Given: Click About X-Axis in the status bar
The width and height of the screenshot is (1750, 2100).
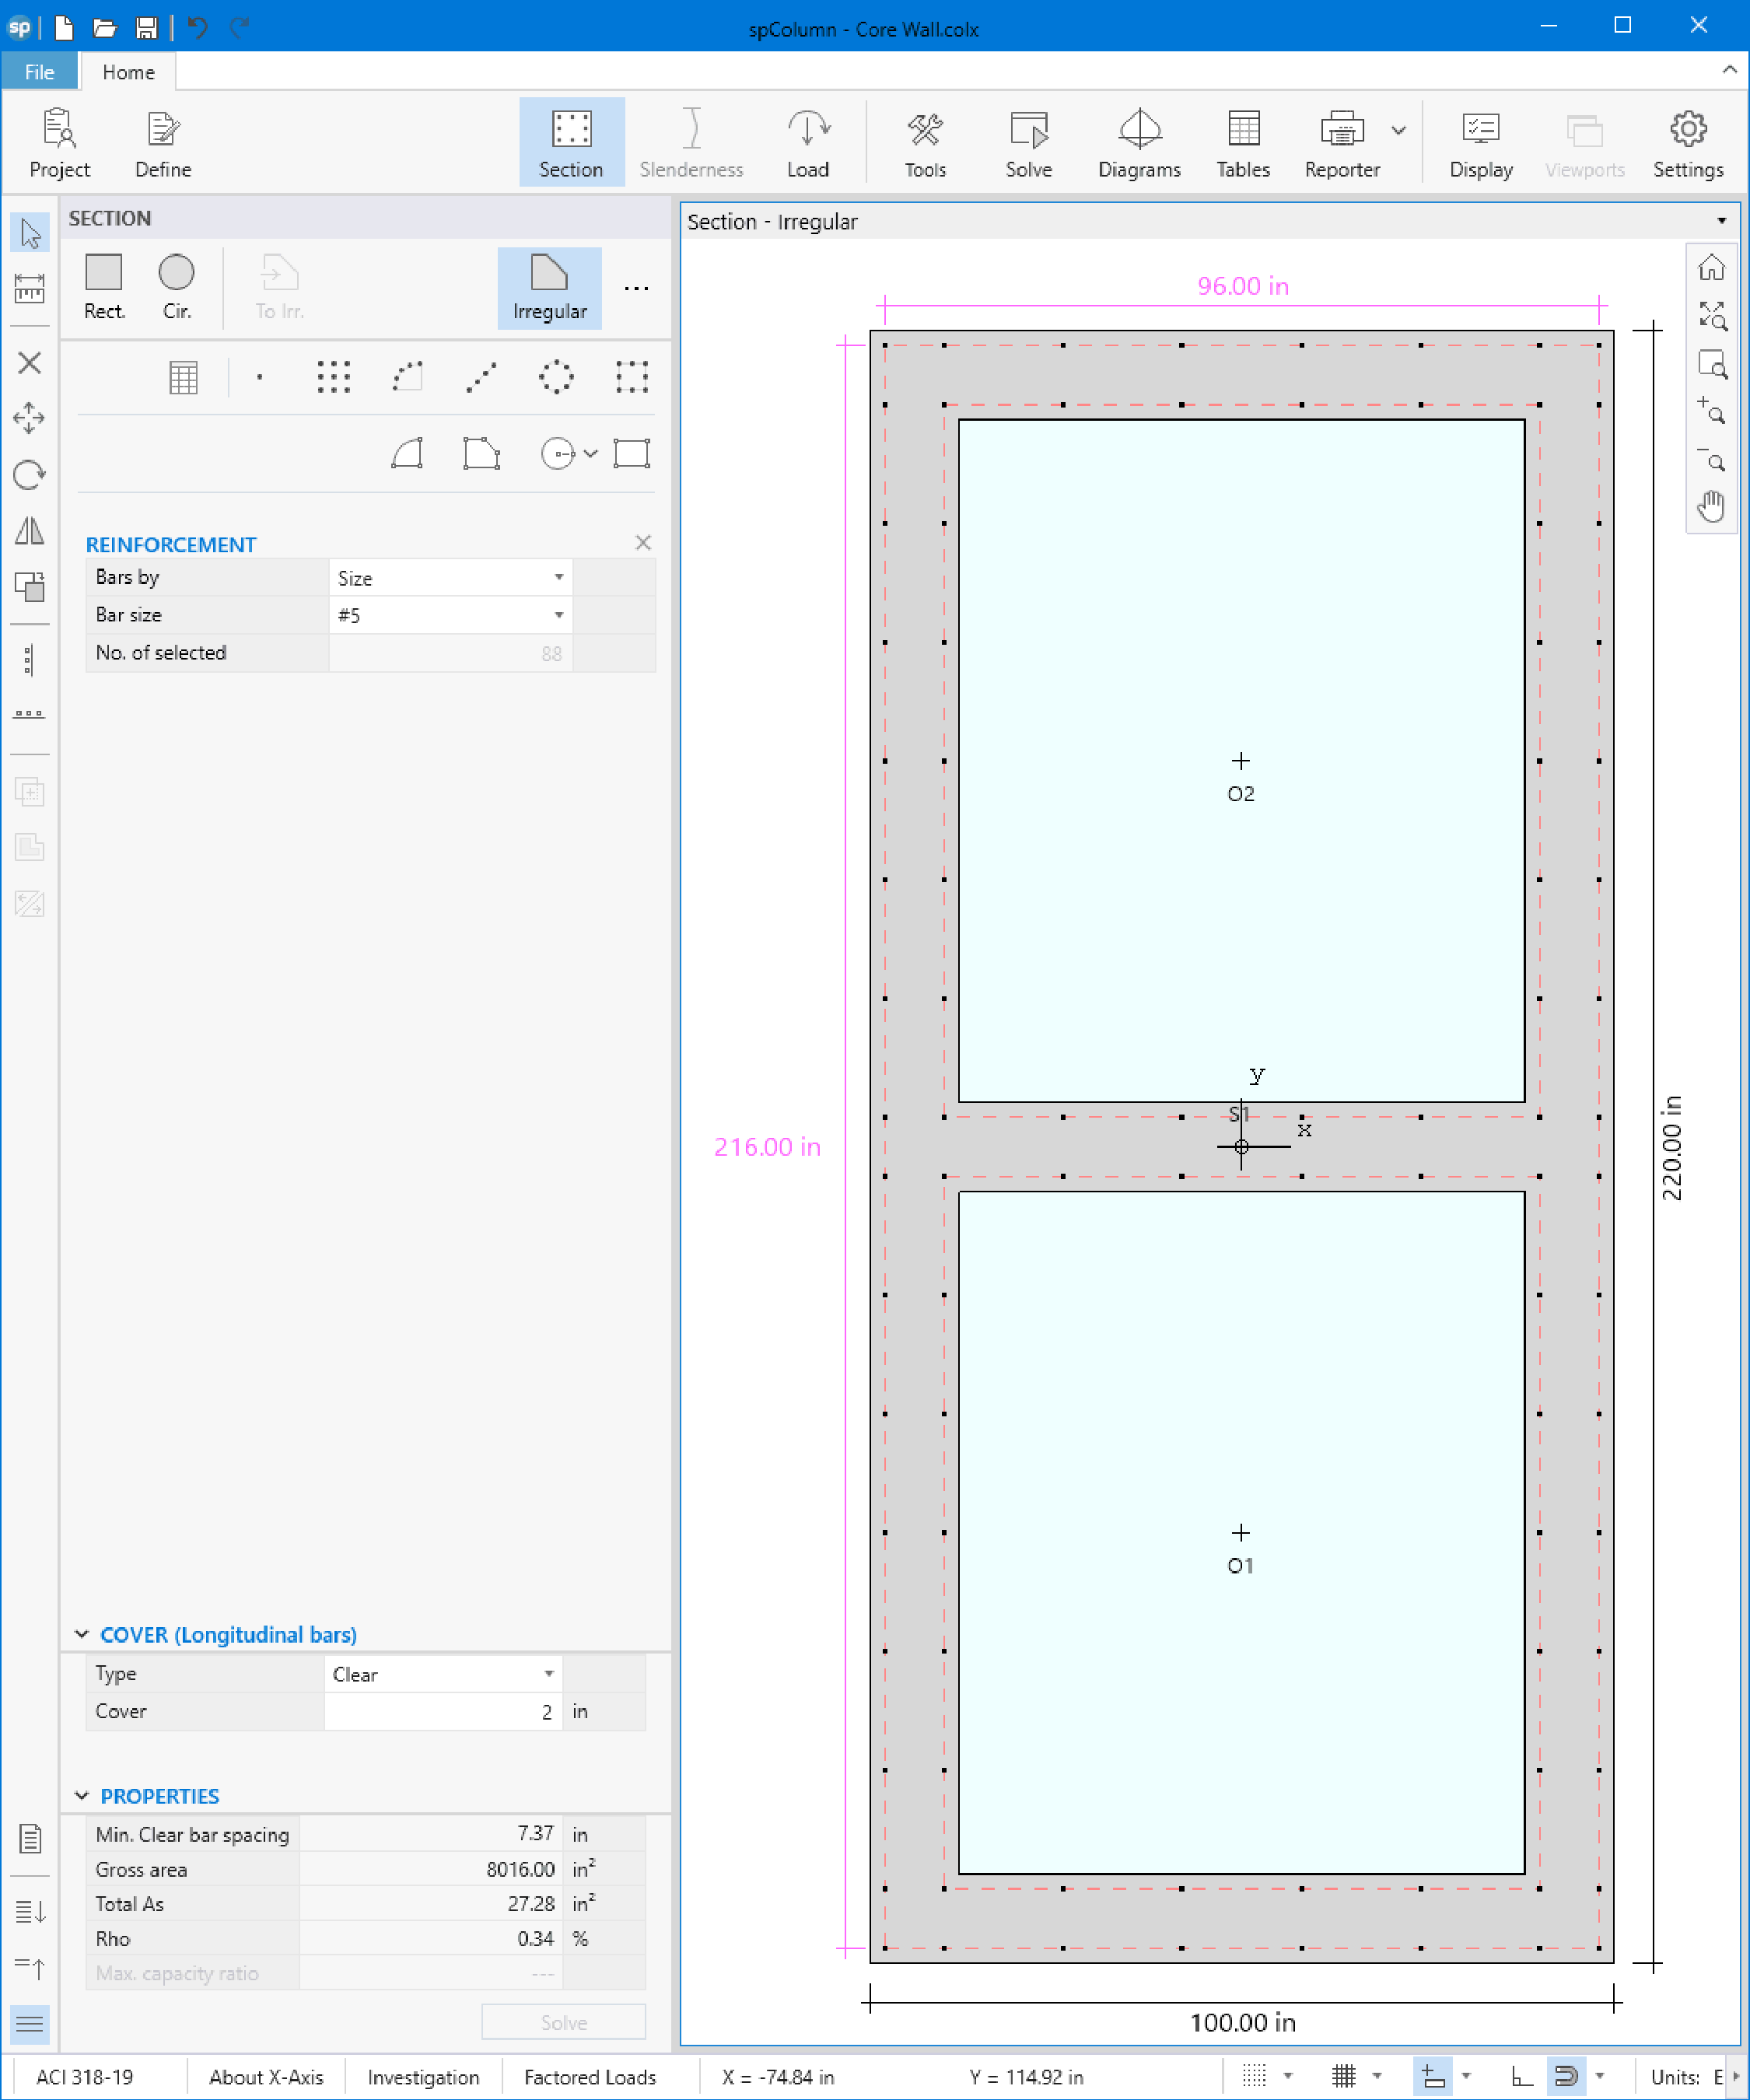Looking at the screenshot, I should click(266, 2077).
